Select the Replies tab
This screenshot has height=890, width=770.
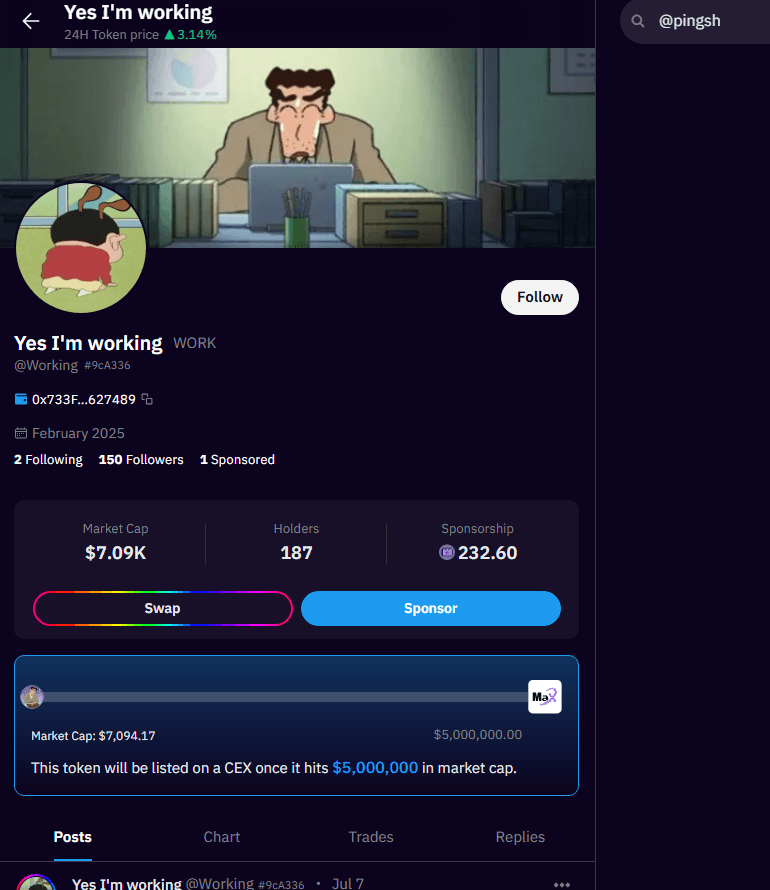coord(520,837)
